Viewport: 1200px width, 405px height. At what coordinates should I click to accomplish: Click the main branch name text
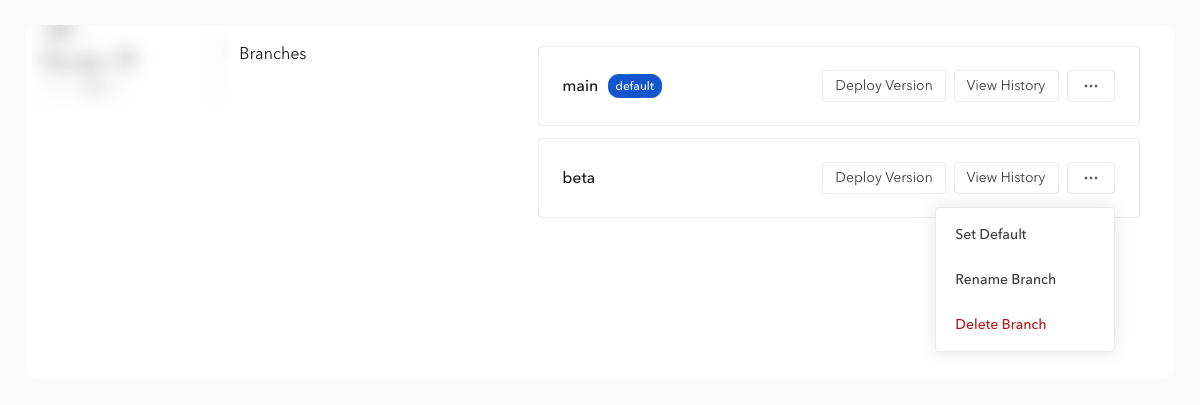(x=580, y=86)
